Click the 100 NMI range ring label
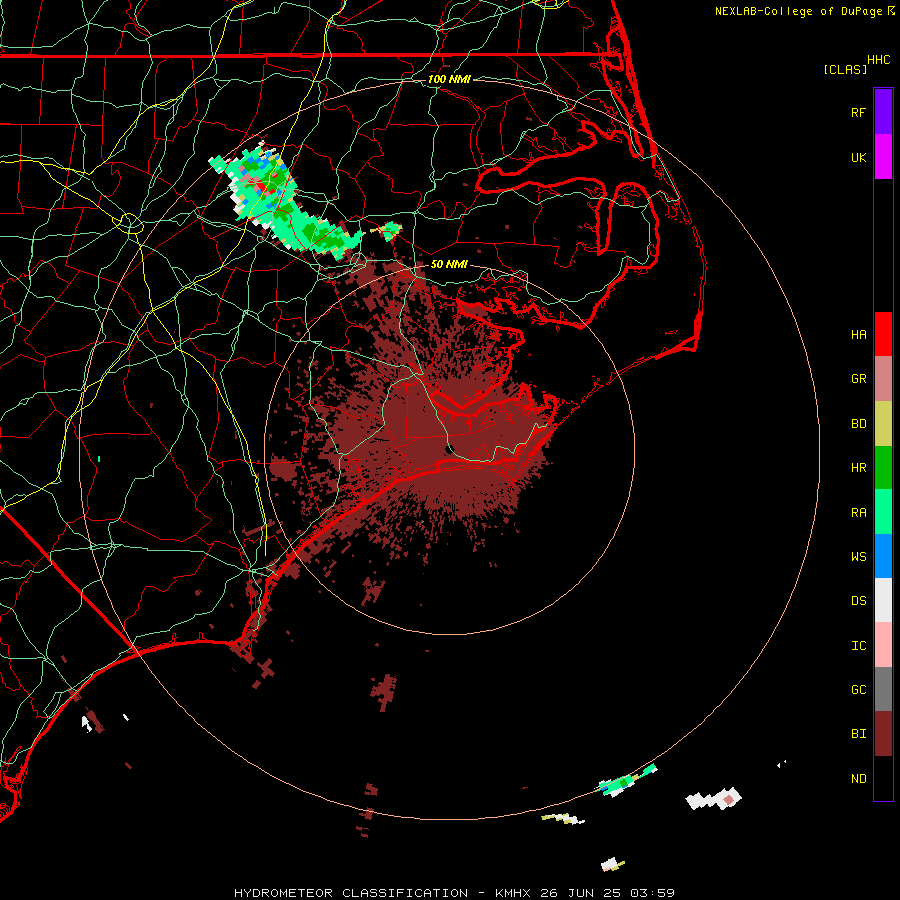Viewport: 900px width, 900px height. pyautogui.click(x=449, y=79)
